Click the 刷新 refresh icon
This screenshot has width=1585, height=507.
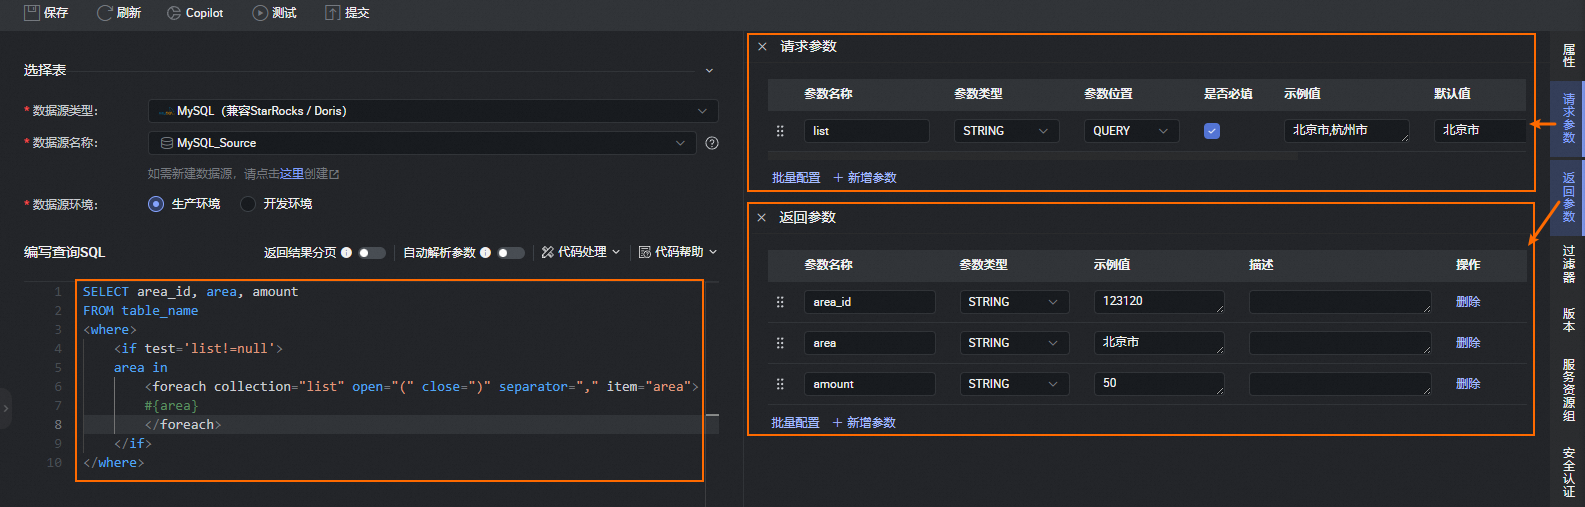[104, 13]
